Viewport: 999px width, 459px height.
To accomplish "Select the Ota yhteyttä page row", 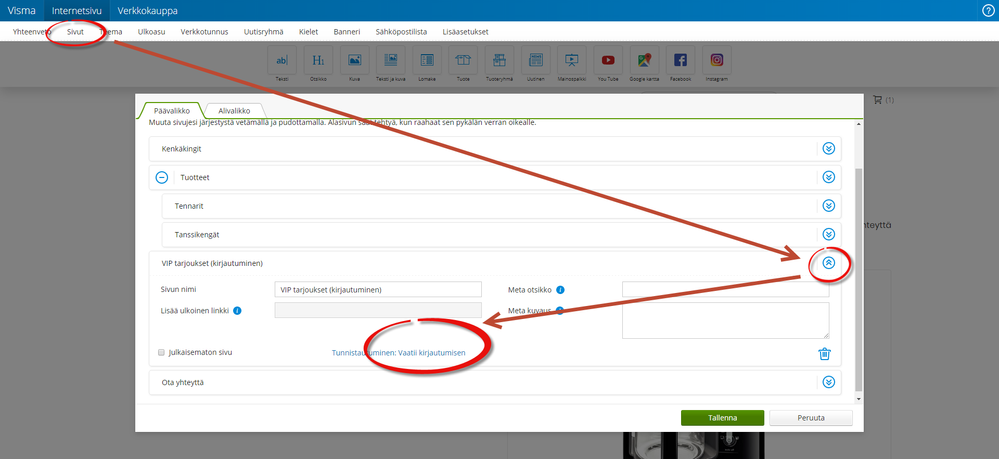I will (x=495, y=382).
